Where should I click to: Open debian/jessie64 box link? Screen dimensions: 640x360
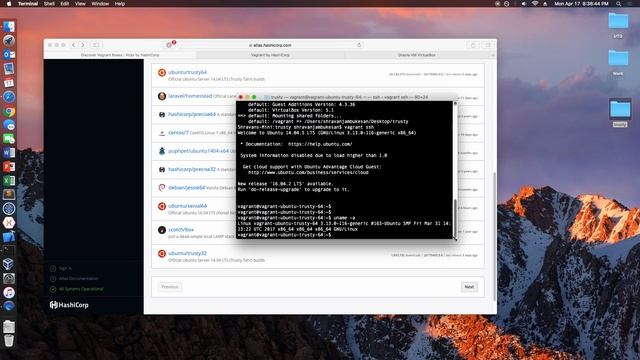(187, 187)
